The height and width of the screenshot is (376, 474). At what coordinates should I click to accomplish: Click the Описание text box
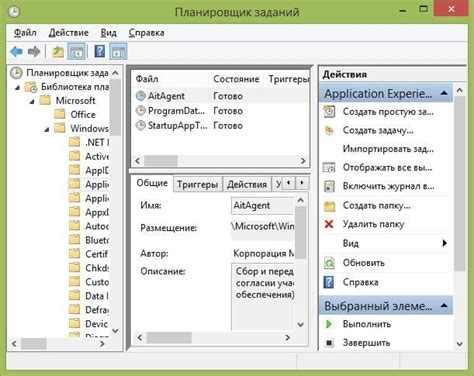tap(263, 297)
